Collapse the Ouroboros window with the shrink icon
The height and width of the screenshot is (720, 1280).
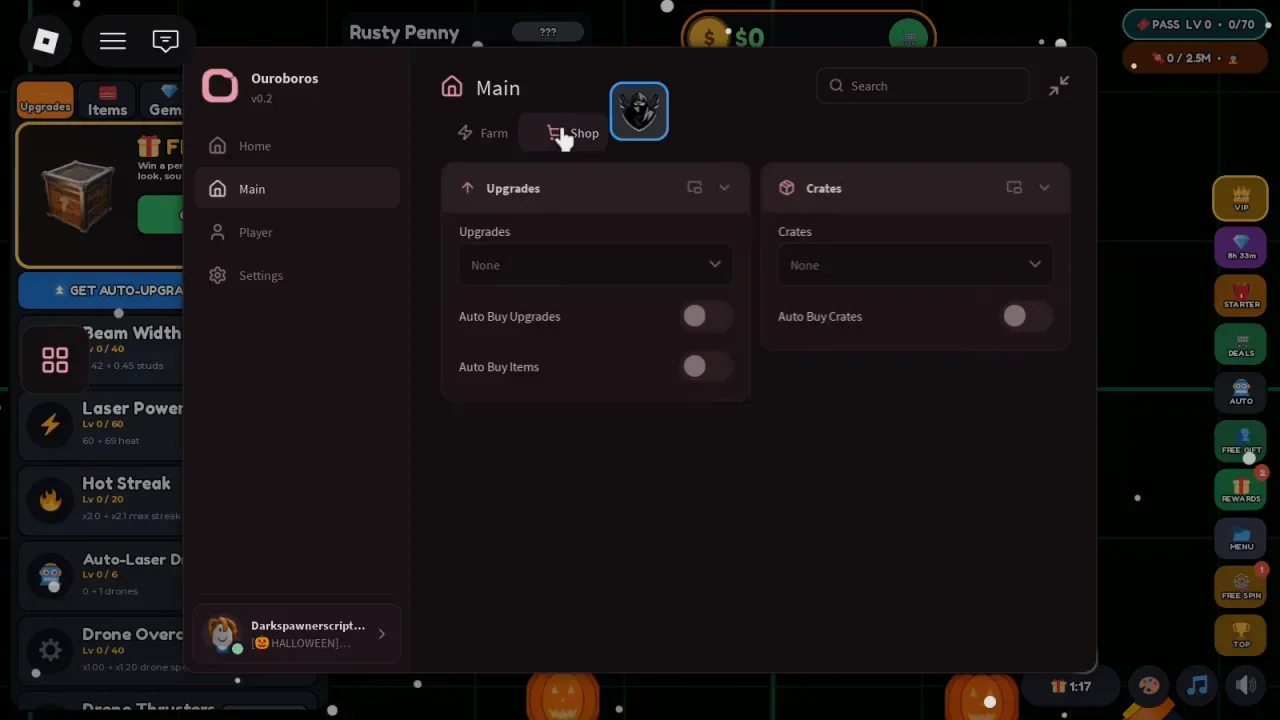click(1058, 87)
